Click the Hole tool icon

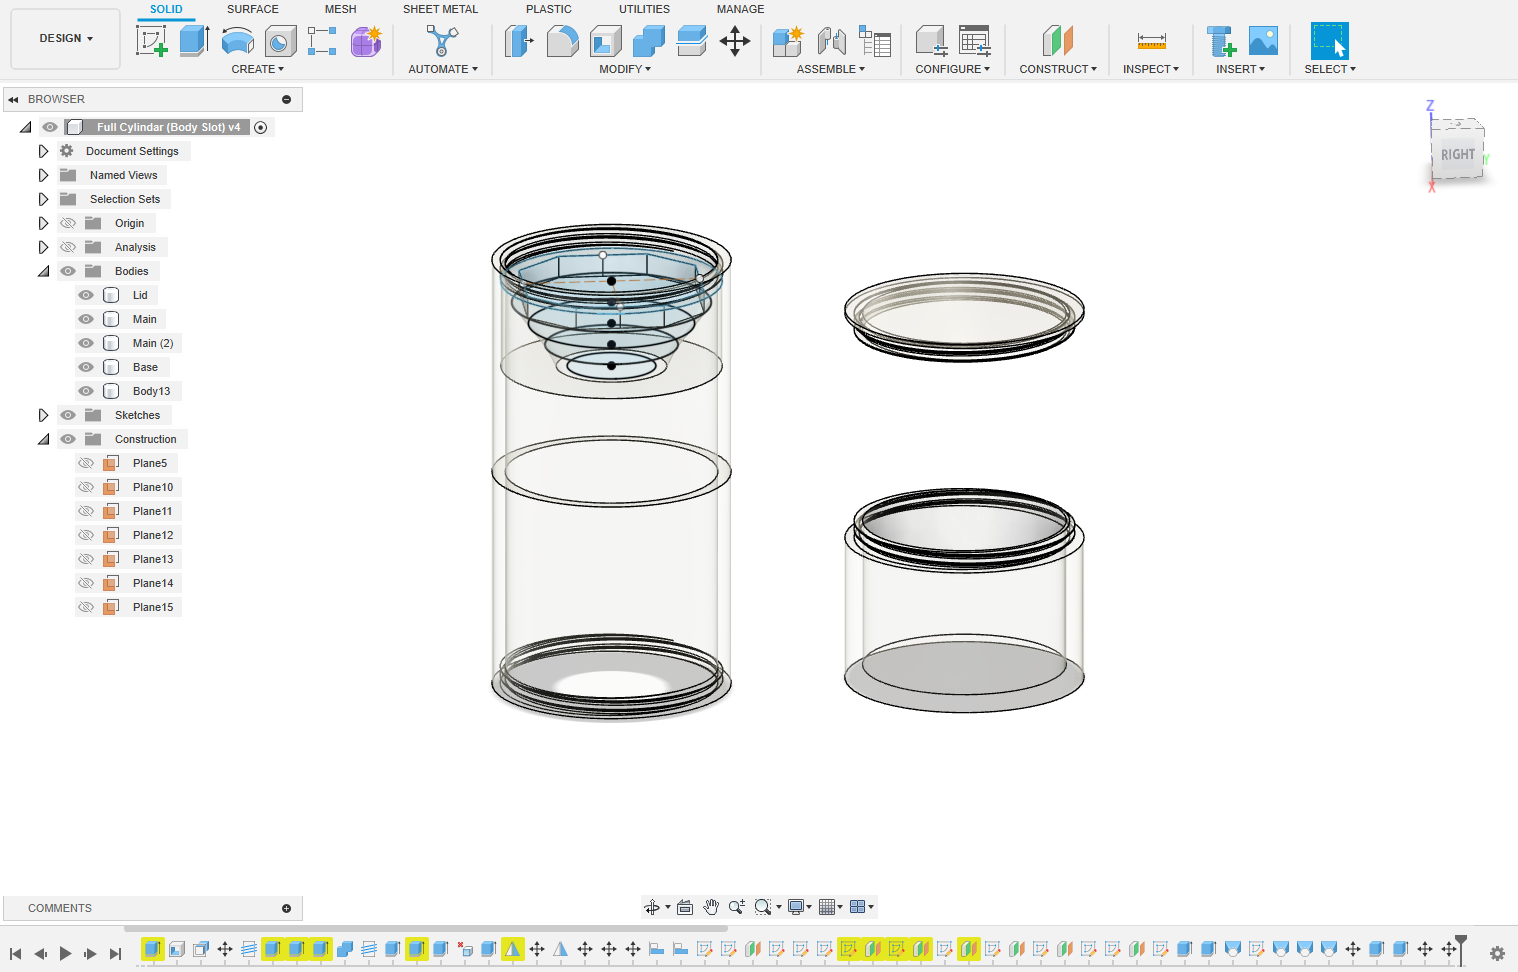tap(280, 41)
